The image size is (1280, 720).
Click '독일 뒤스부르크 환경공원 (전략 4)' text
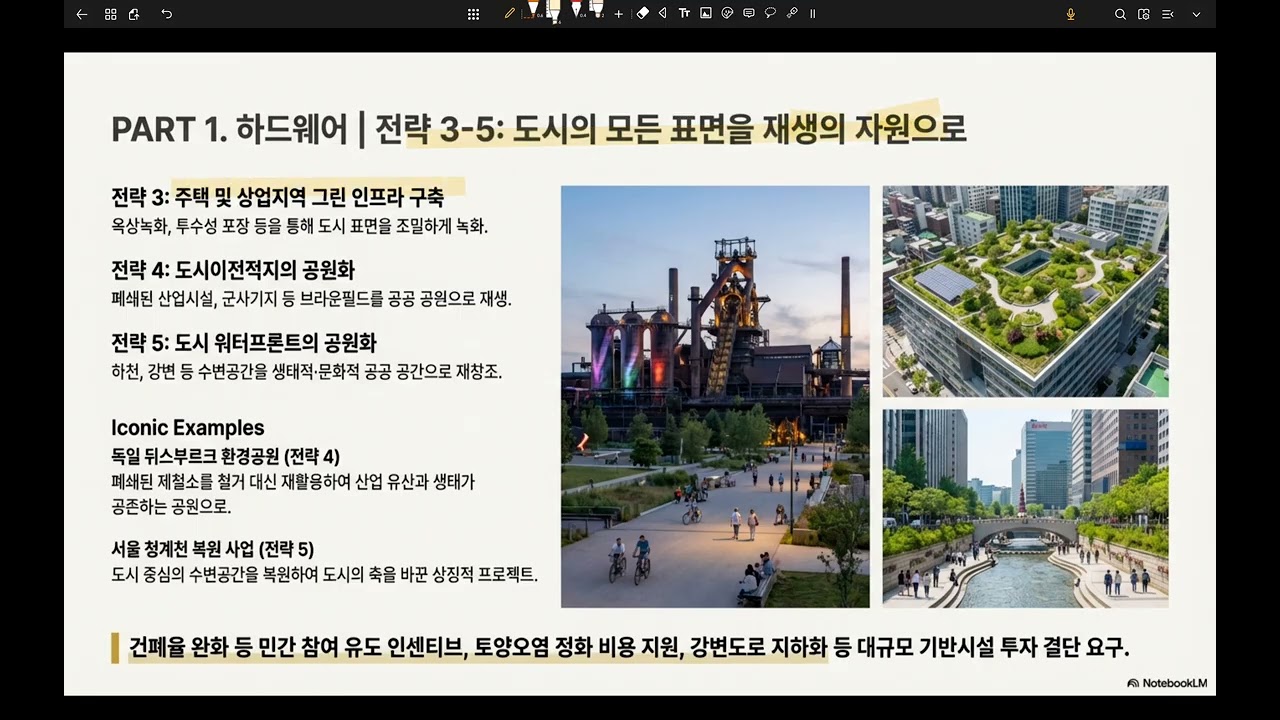coord(226,457)
